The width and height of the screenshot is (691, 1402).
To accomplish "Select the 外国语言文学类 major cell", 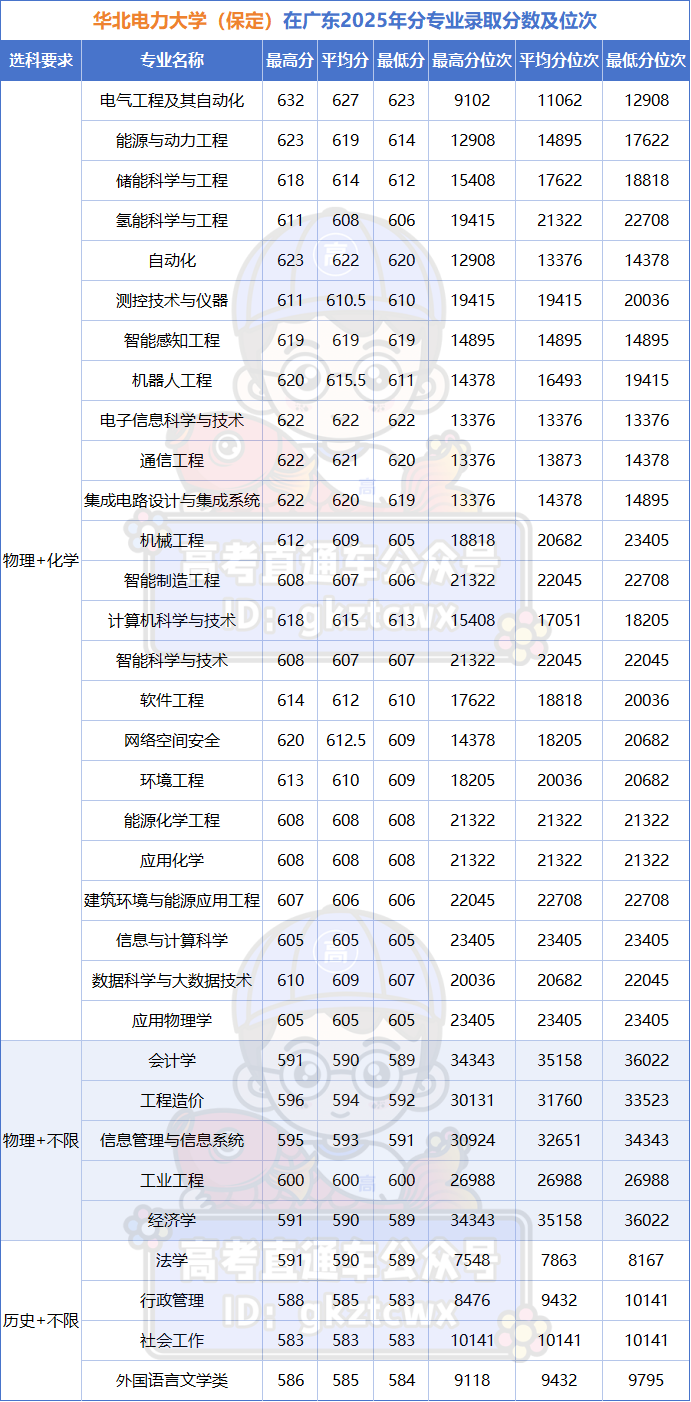I will tap(172, 1380).
